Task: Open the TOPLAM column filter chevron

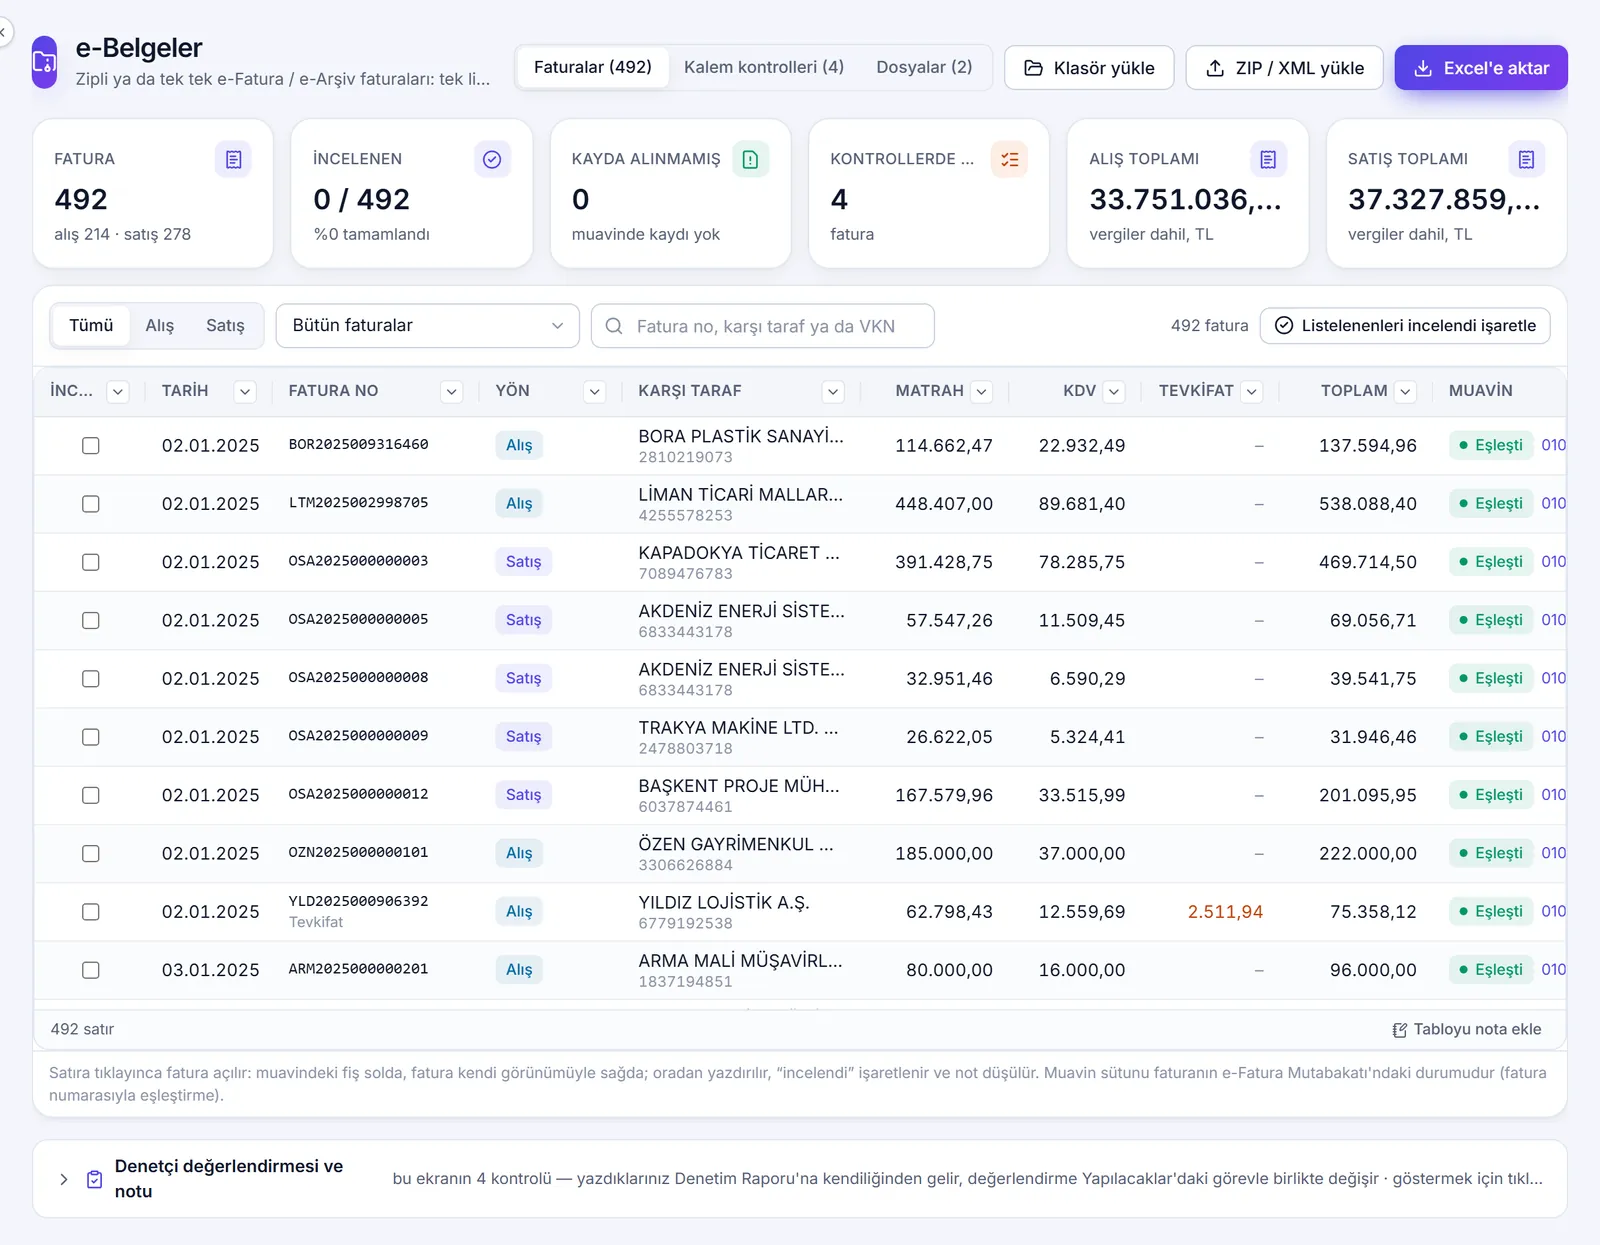Action: 1406,392
